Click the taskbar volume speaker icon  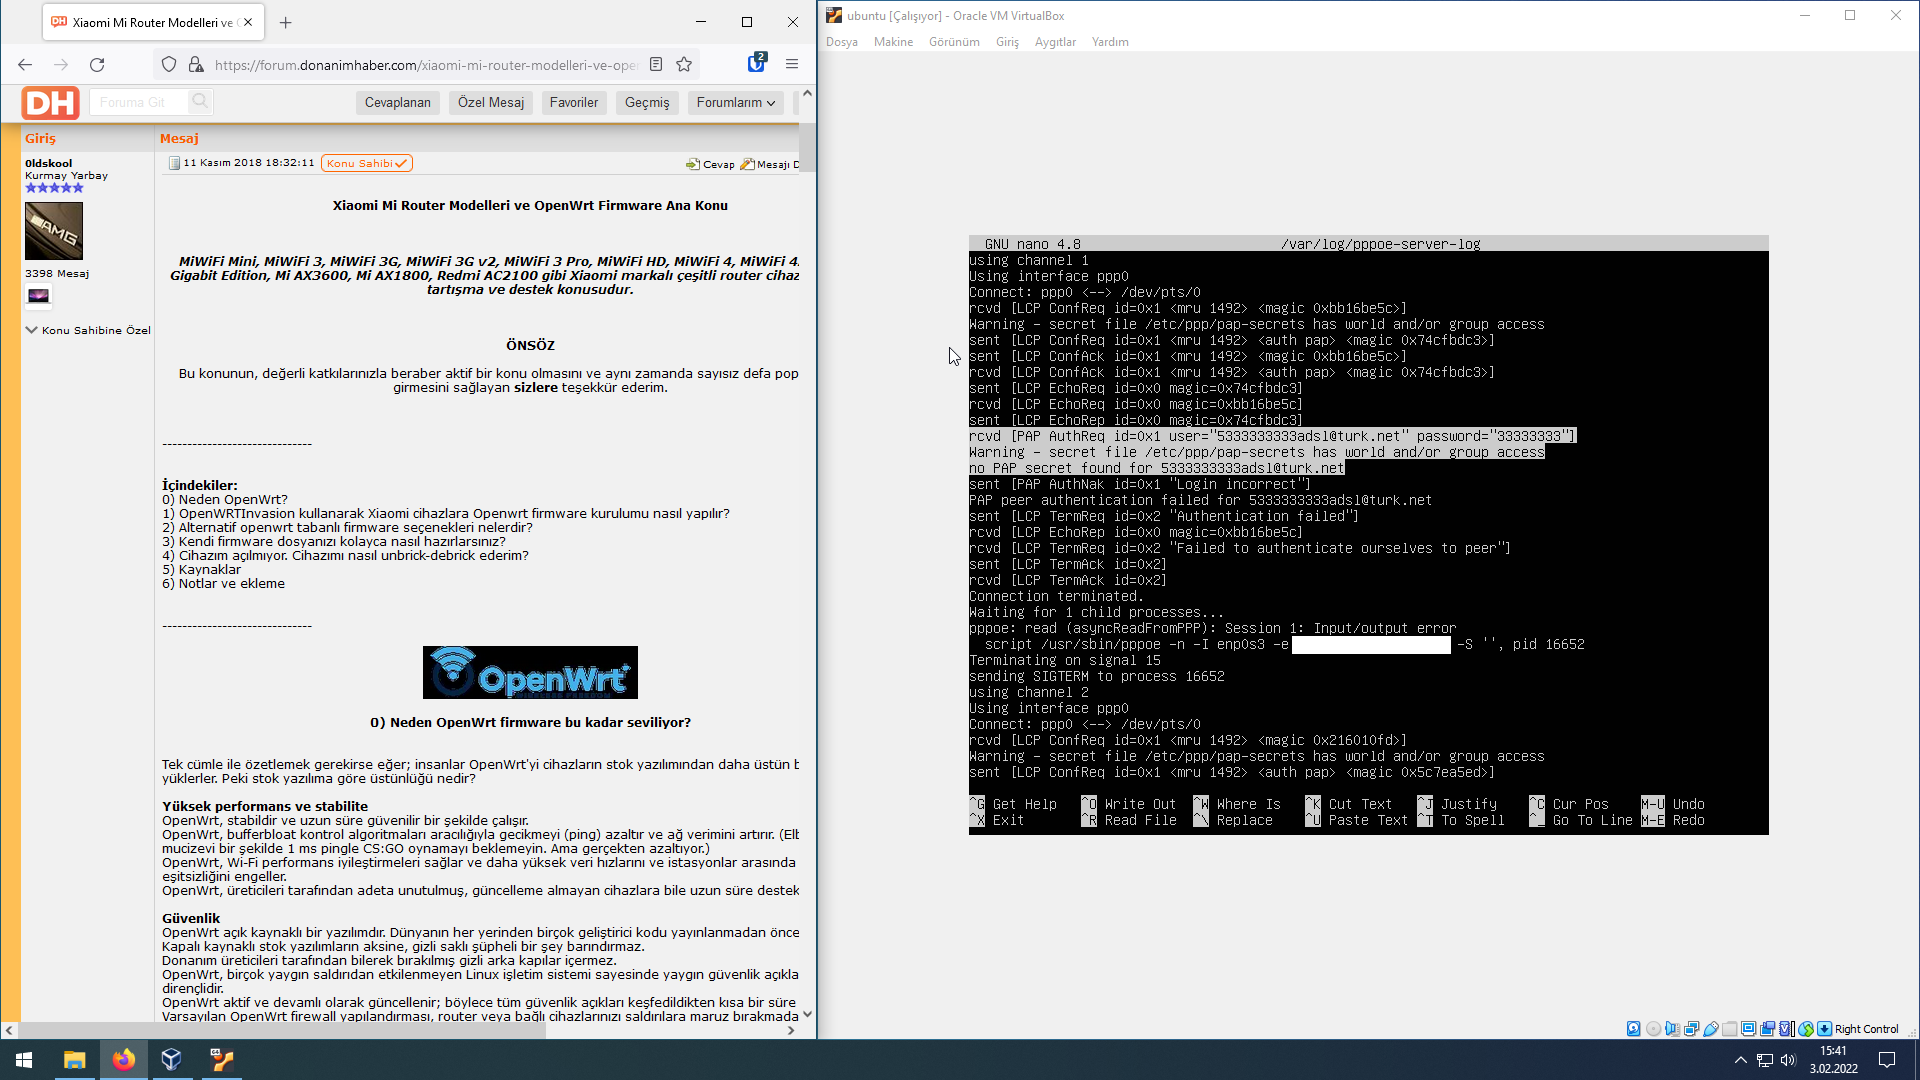coord(1788,1060)
